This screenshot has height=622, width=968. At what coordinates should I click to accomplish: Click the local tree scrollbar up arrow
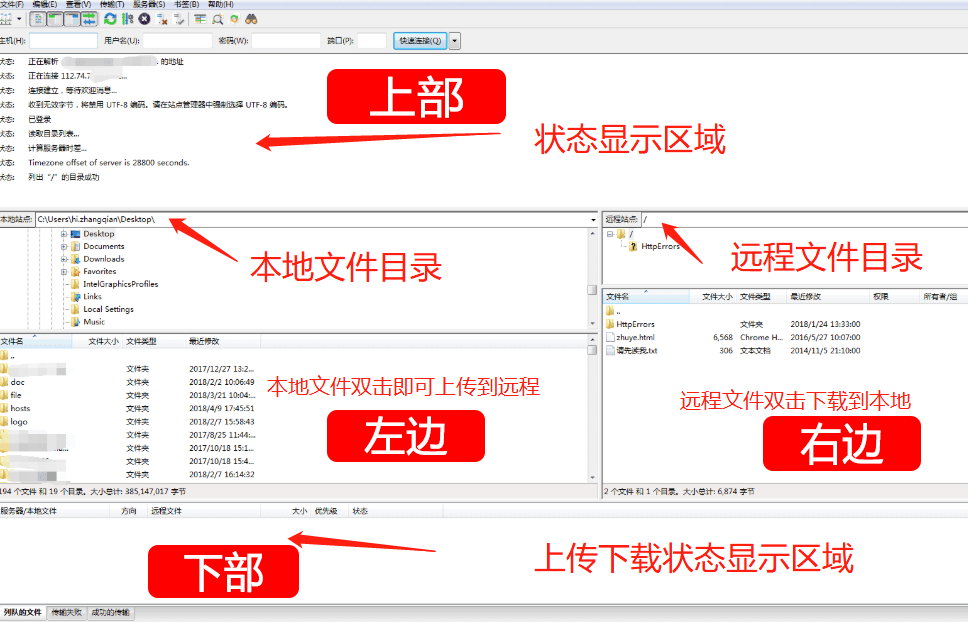coord(593,234)
